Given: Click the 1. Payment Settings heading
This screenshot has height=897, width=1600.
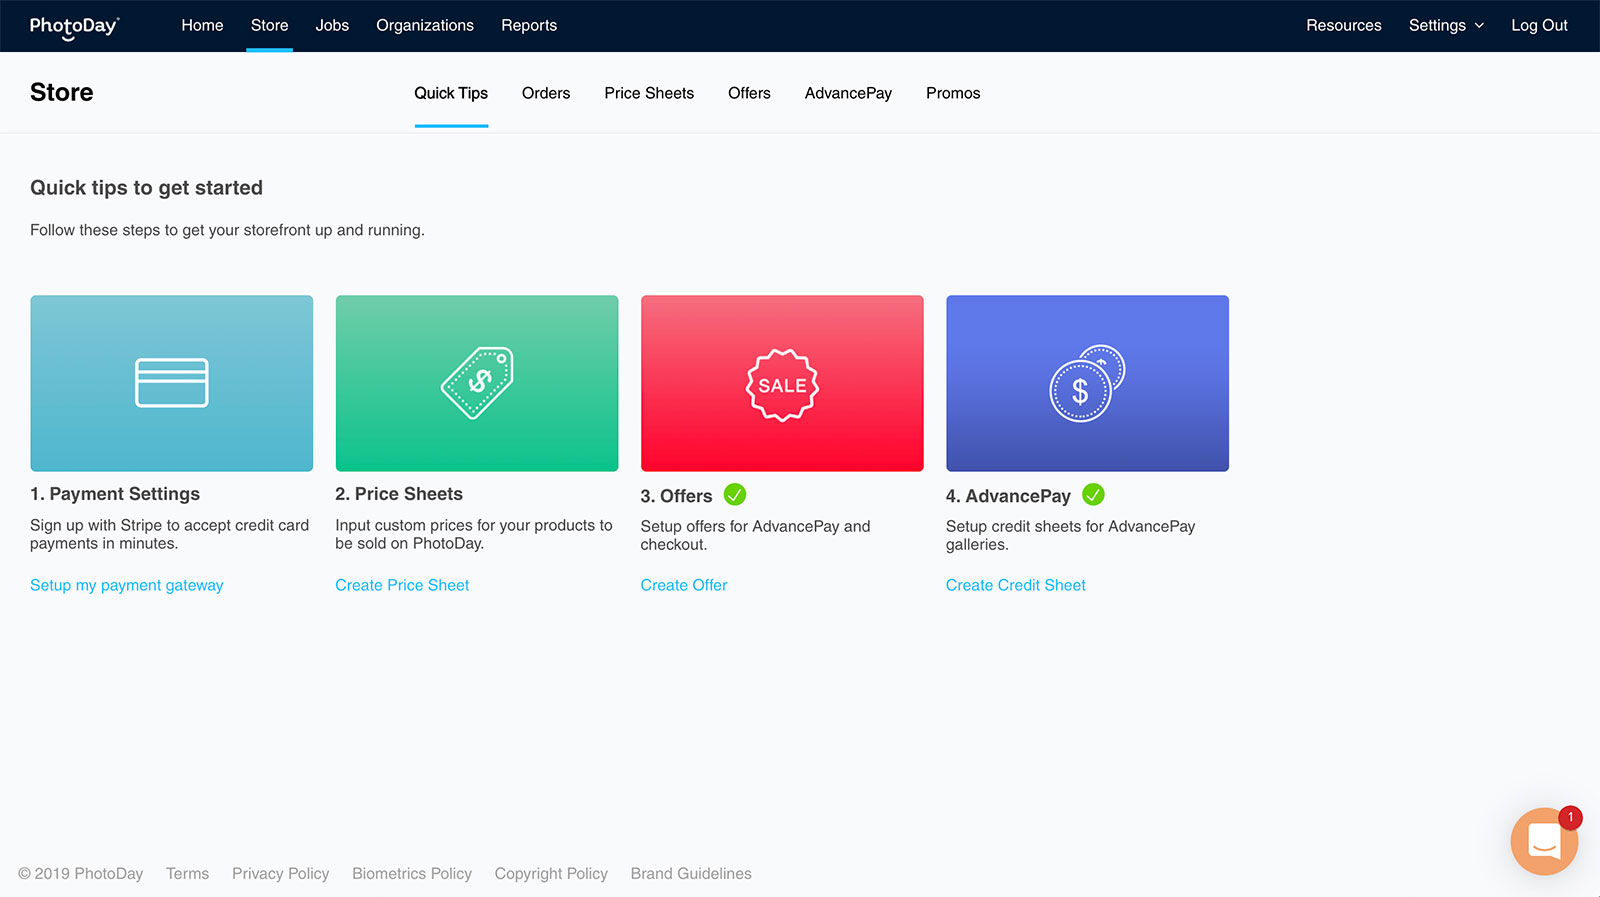Looking at the screenshot, I should click(115, 494).
